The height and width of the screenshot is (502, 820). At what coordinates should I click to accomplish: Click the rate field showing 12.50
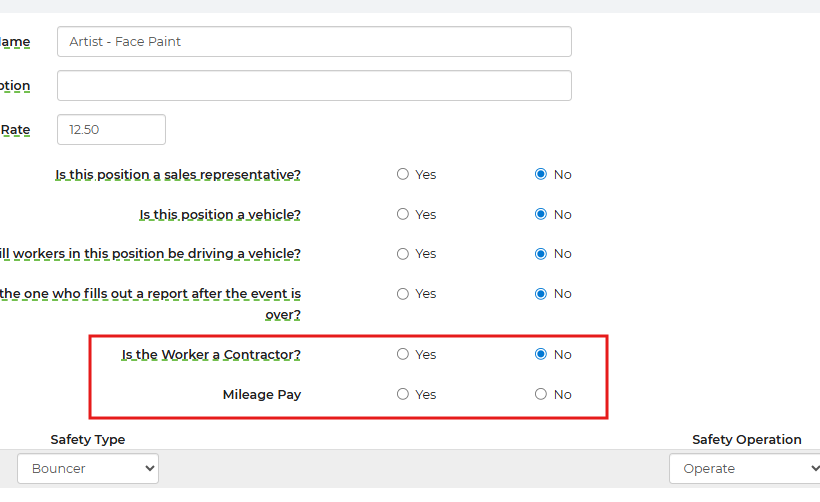coord(111,130)
